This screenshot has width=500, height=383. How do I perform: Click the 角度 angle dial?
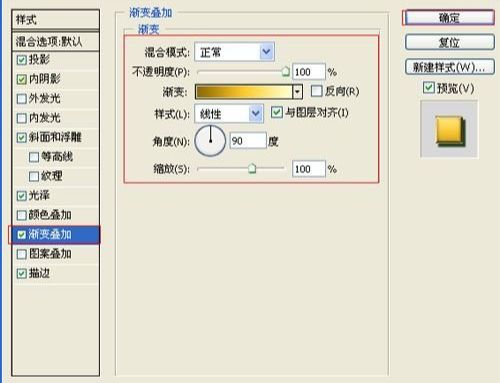pyautogui.click(x=210, y=141)
